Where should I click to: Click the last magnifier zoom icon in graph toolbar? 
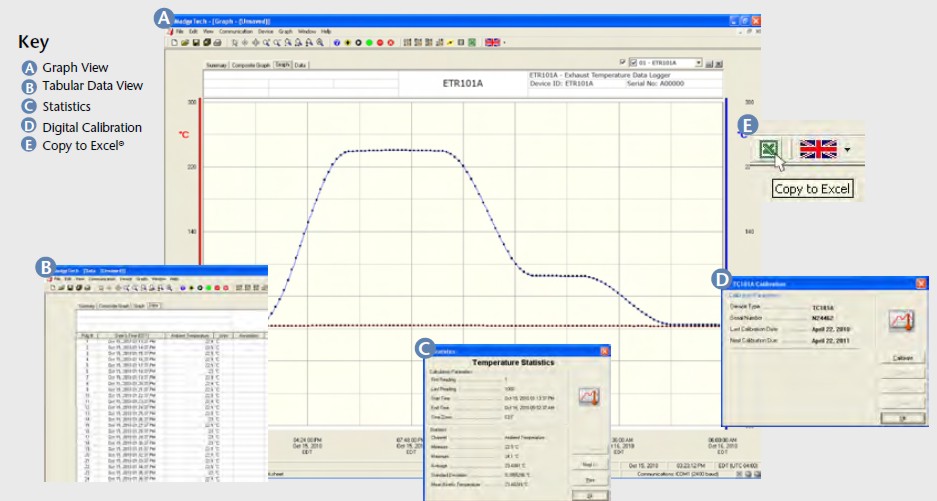pos(320,42)
